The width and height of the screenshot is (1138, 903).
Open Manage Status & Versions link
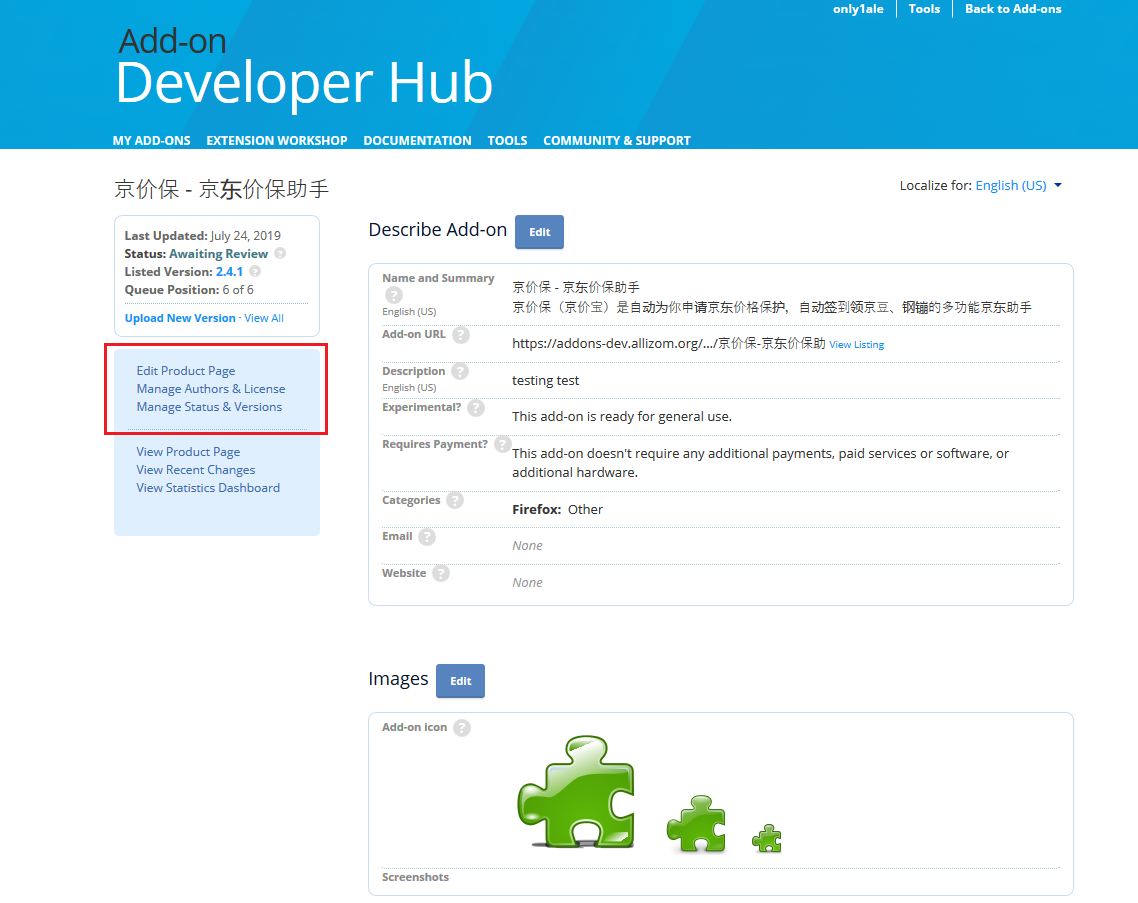pos(209,407)
